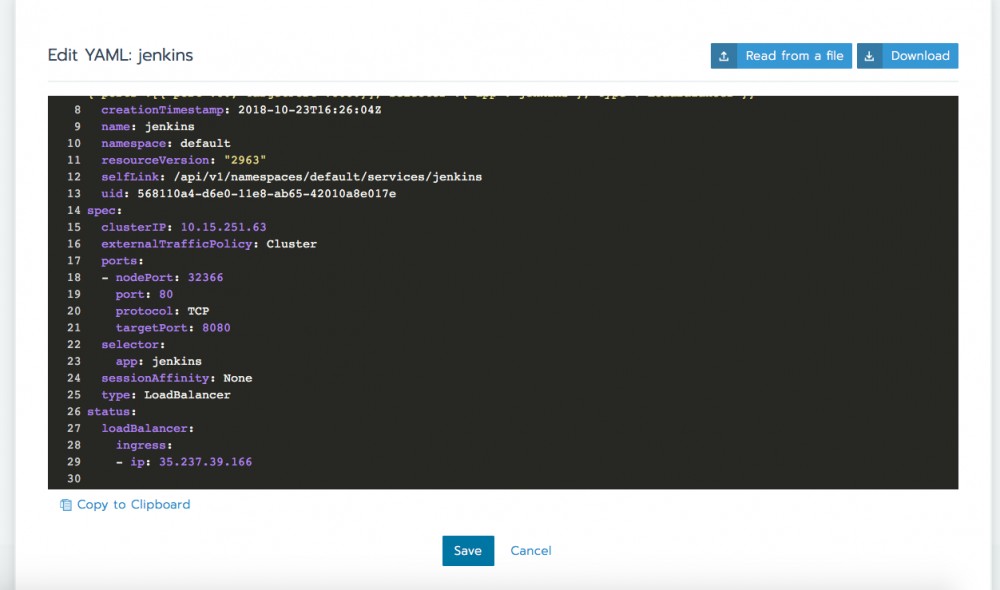The image size is (1000, 590).
Task: Click the upload icon on Read from a file
Action: coord(724,55)
